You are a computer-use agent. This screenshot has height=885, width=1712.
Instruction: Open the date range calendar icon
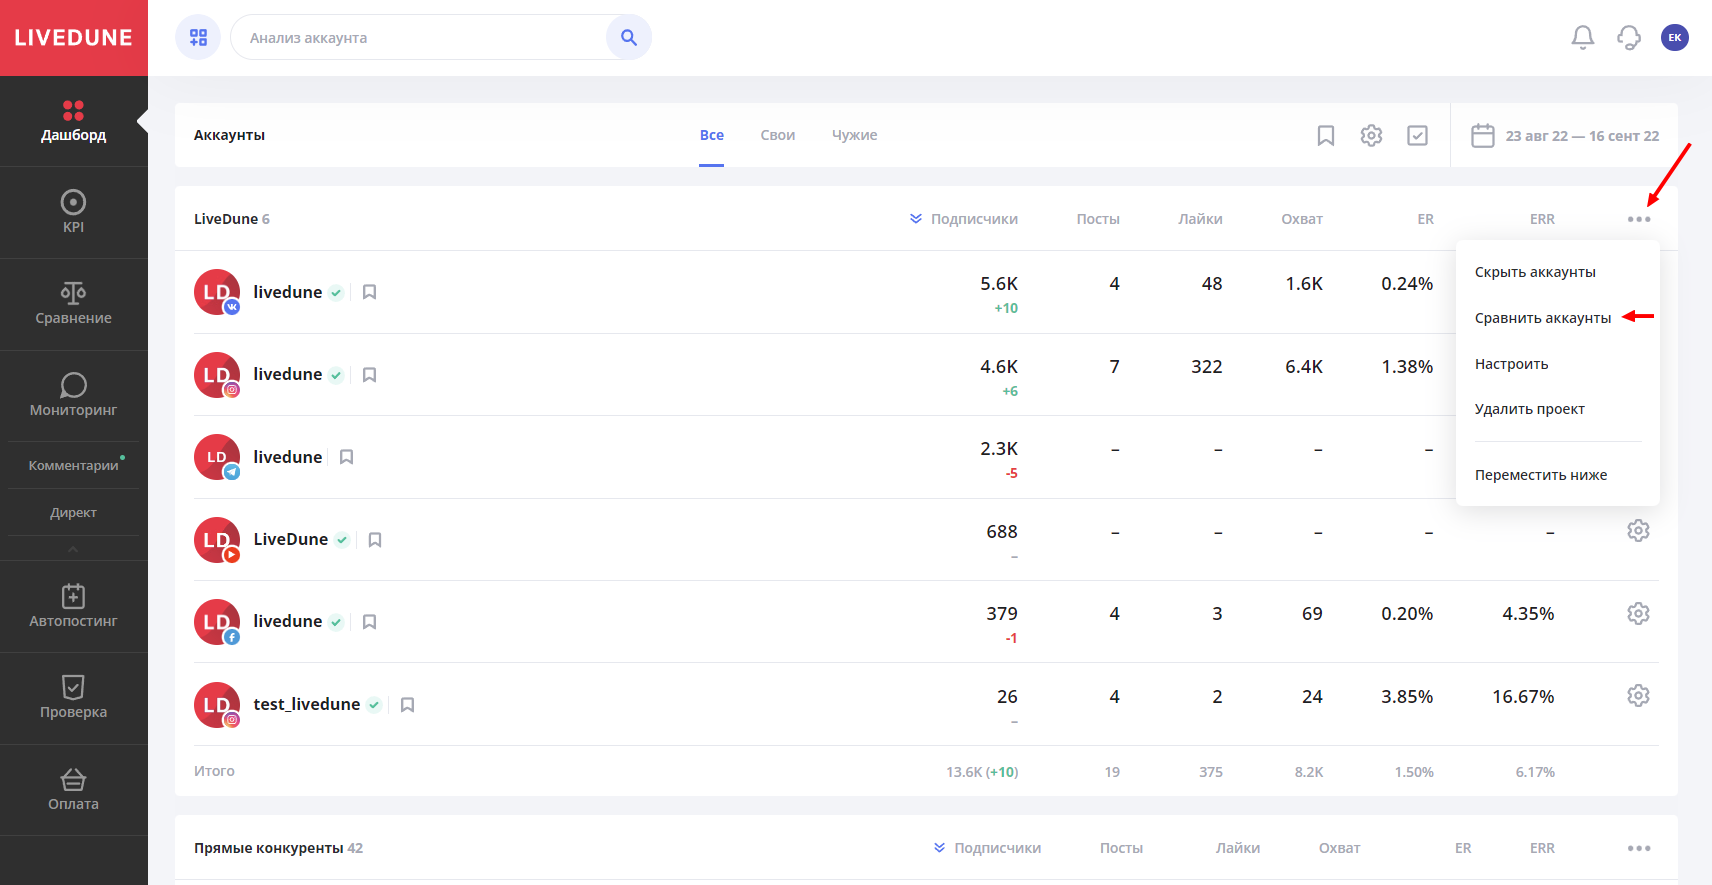1483,135
